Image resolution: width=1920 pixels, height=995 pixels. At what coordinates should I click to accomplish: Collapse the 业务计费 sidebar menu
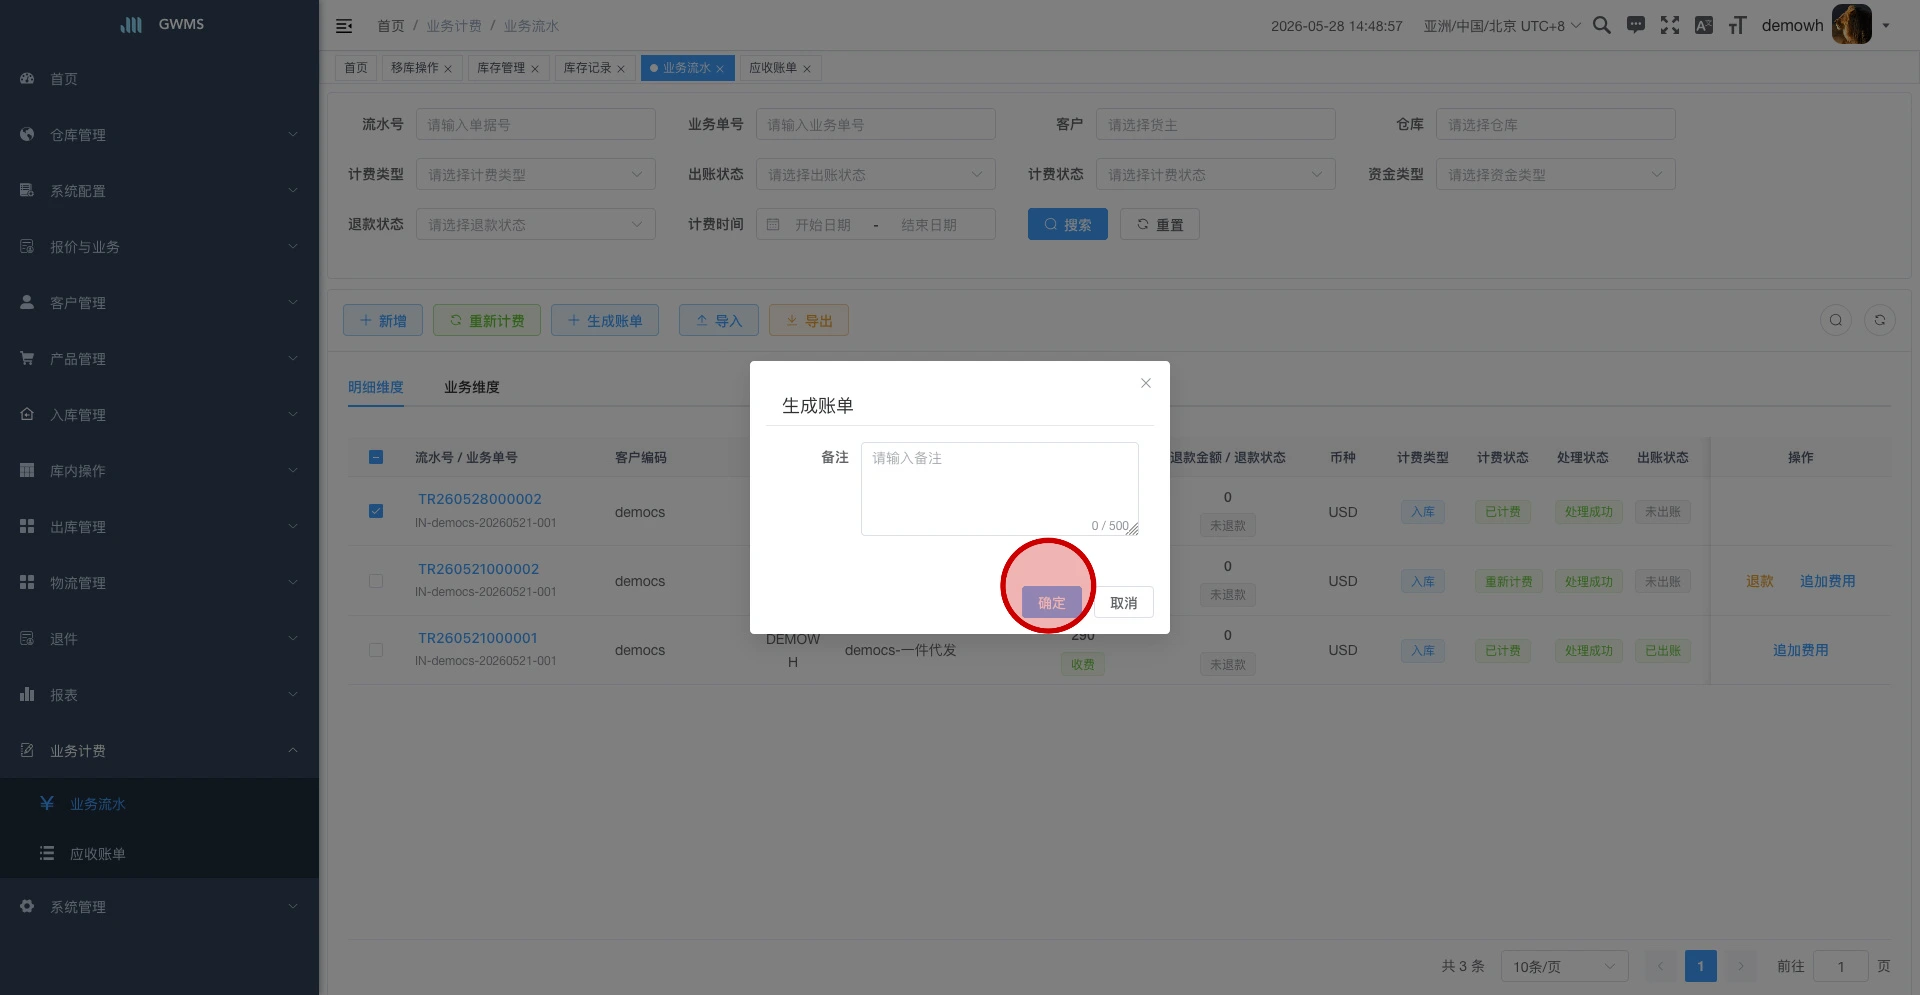coord(159,750)
